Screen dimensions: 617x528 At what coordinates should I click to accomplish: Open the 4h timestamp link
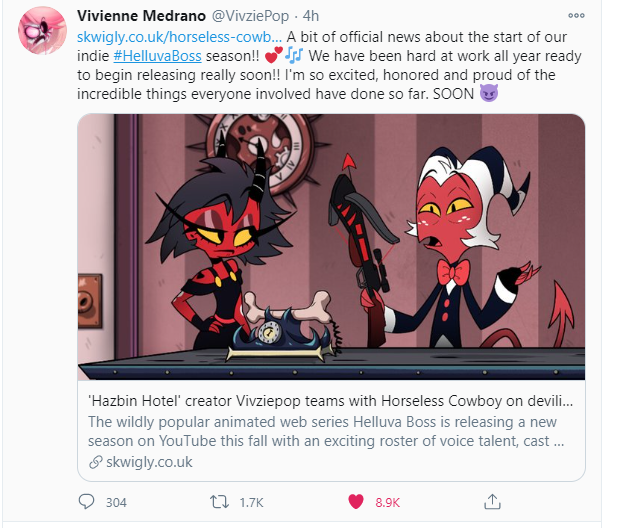(x=311, y=16)
